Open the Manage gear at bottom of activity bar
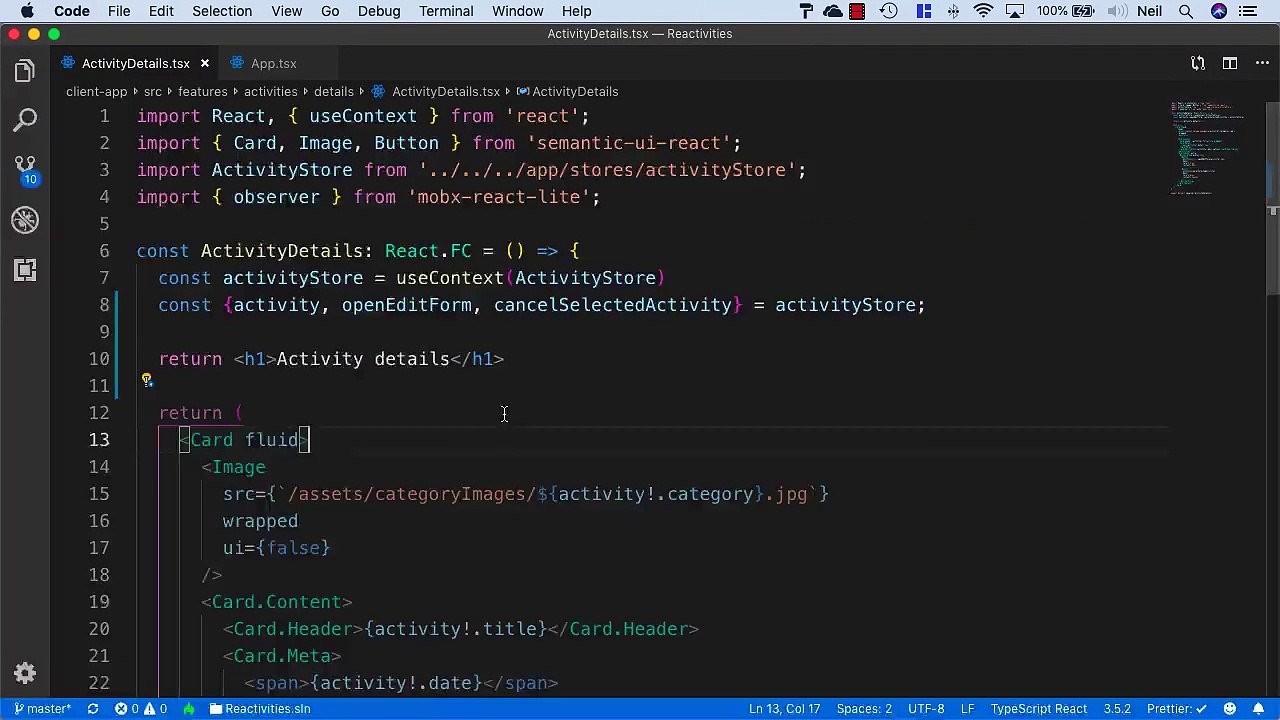 click(25, 673)
